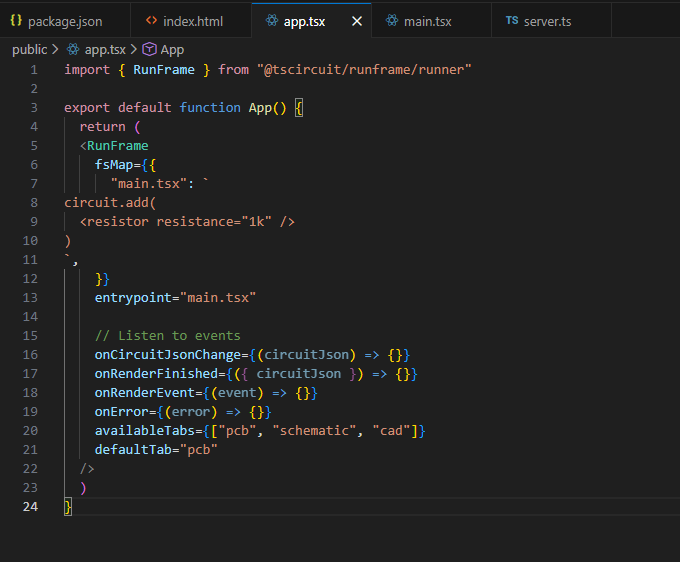Image resolution: width=680 pixels, height=562 pixels.
Task: Switch to the index.html tab
Action: 193,20
